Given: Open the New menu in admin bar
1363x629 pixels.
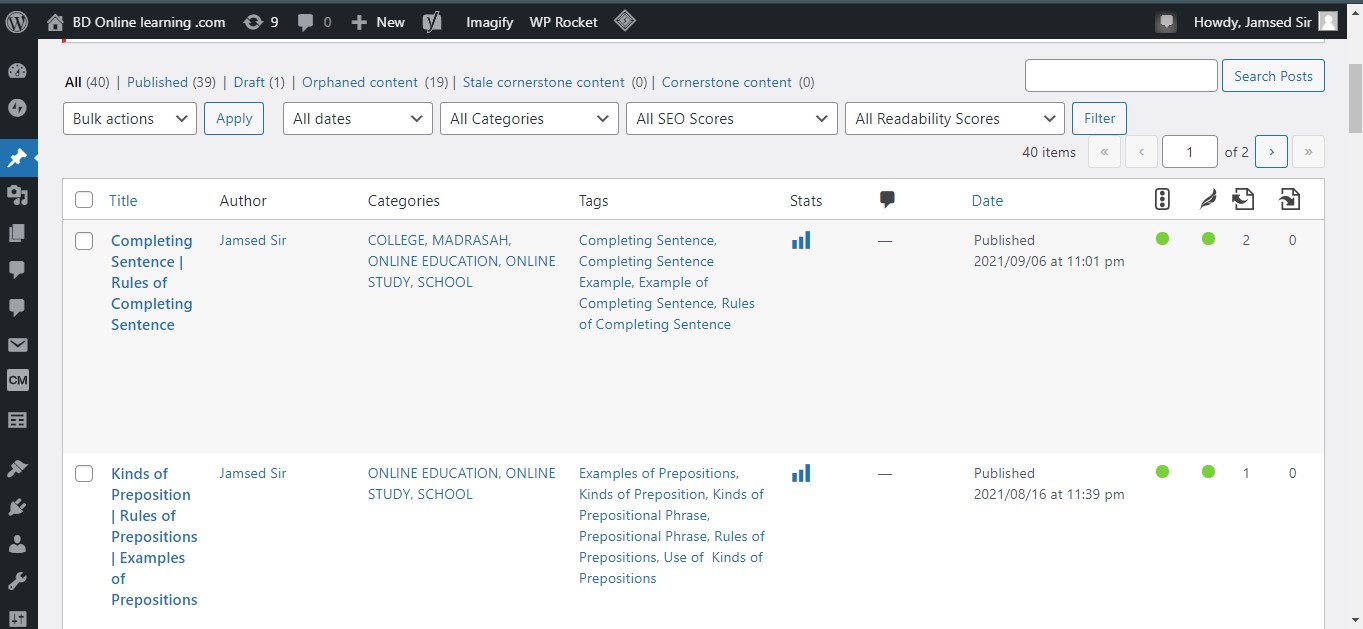Looking at the screenshot, I should tap(377, 21).
